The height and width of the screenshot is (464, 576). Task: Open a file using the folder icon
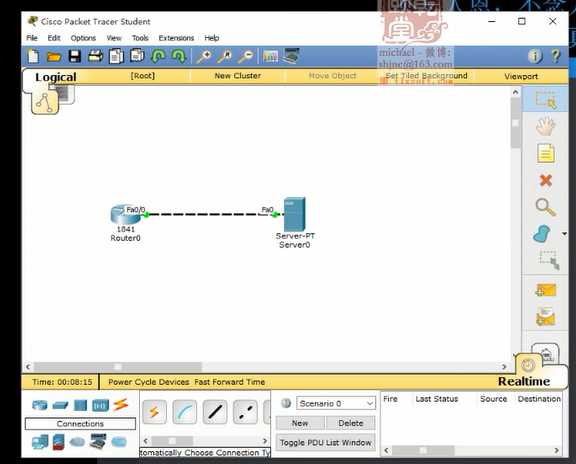(54, 57)
